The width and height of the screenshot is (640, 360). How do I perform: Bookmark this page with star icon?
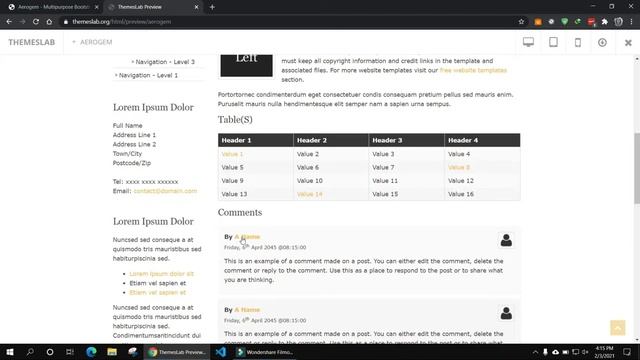click(521, 22)
